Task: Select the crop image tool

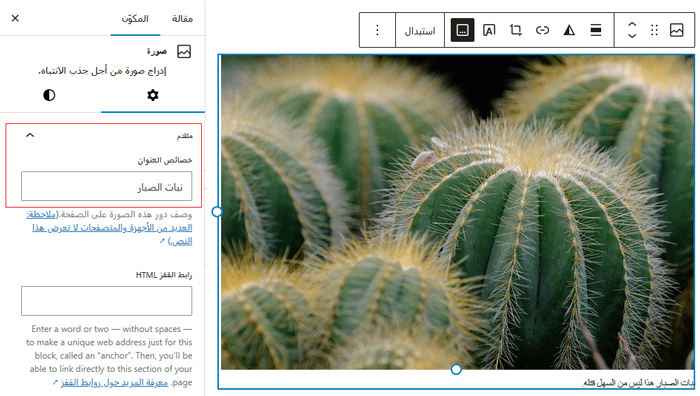Action: pos(516,30)
